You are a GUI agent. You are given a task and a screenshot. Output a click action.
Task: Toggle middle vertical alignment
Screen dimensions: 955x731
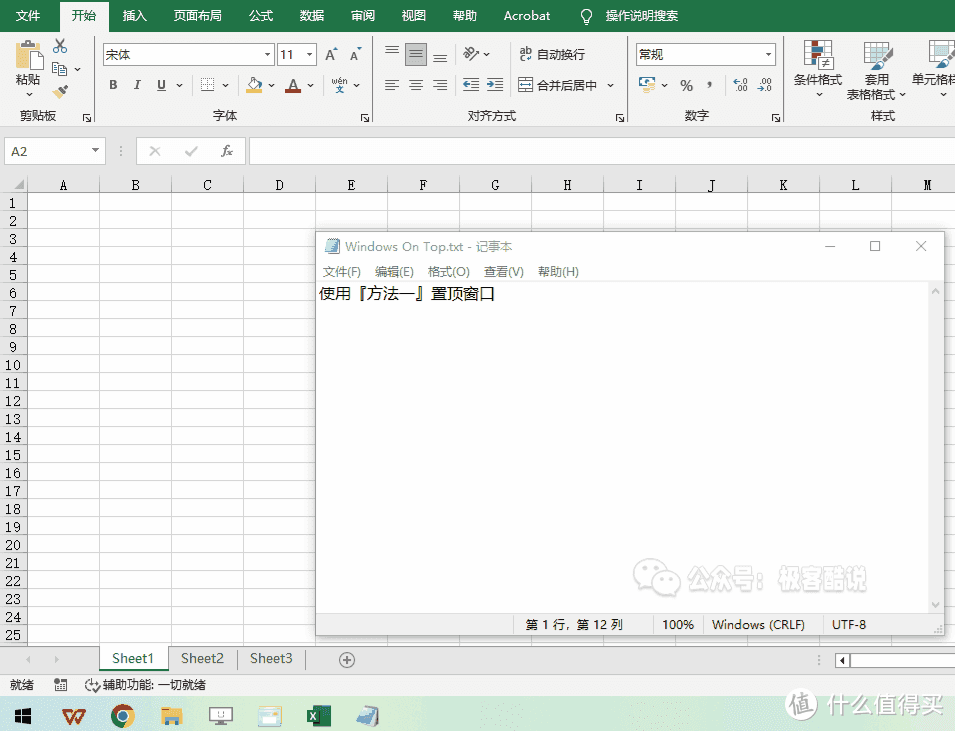[x=416, y=55]
